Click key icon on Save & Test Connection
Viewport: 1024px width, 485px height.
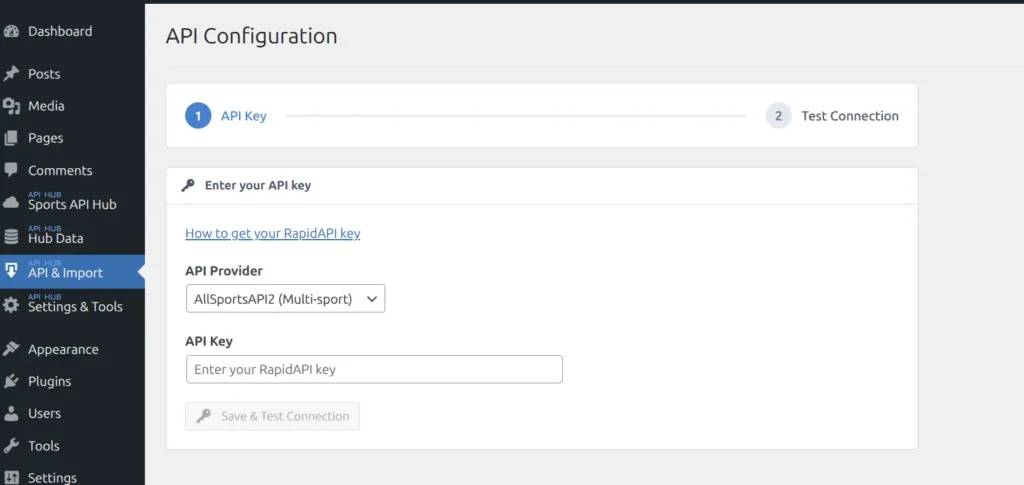click(204, 416)
